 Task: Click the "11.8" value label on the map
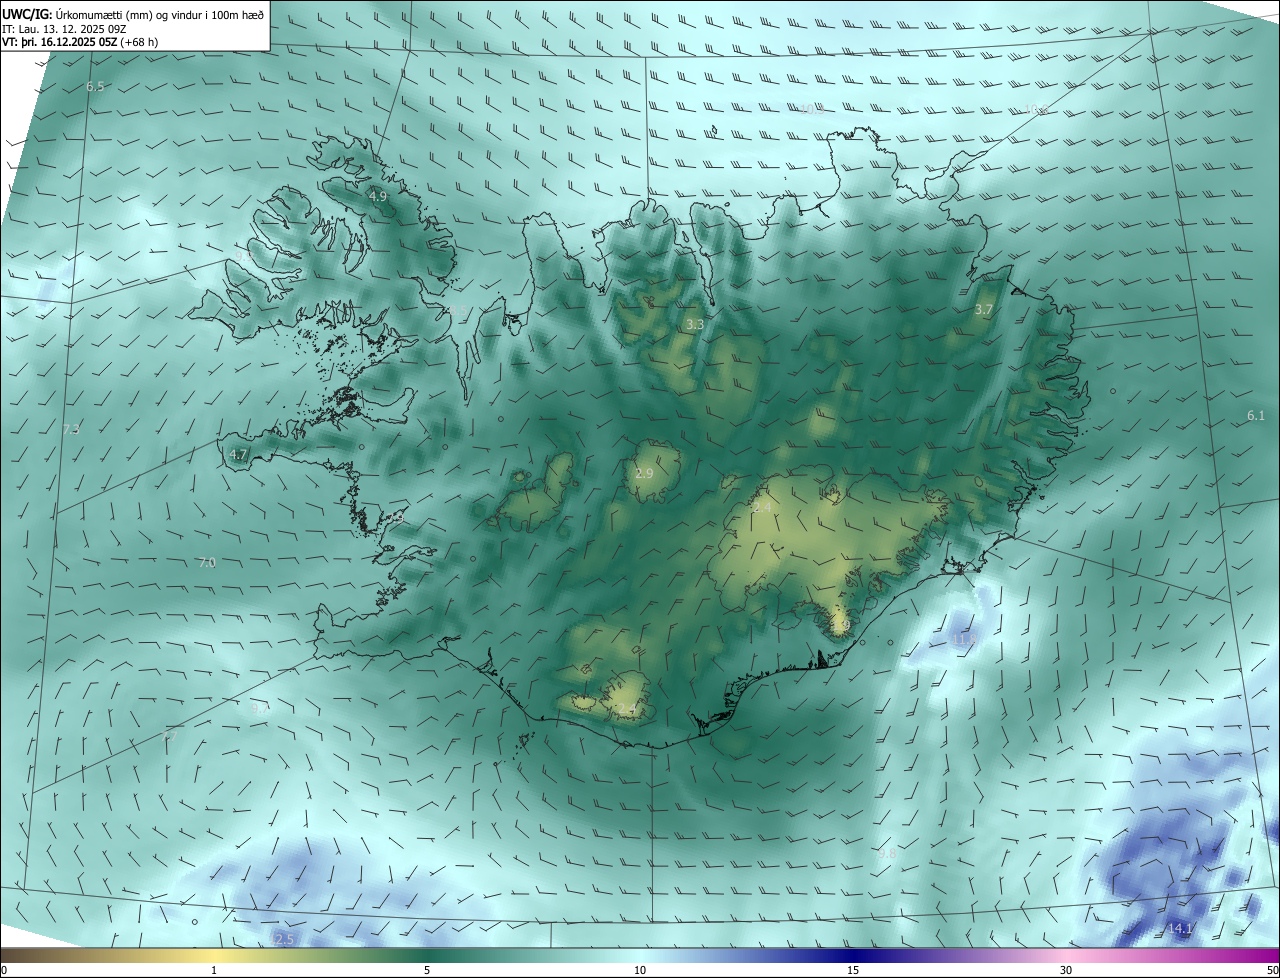coord(964,638)
